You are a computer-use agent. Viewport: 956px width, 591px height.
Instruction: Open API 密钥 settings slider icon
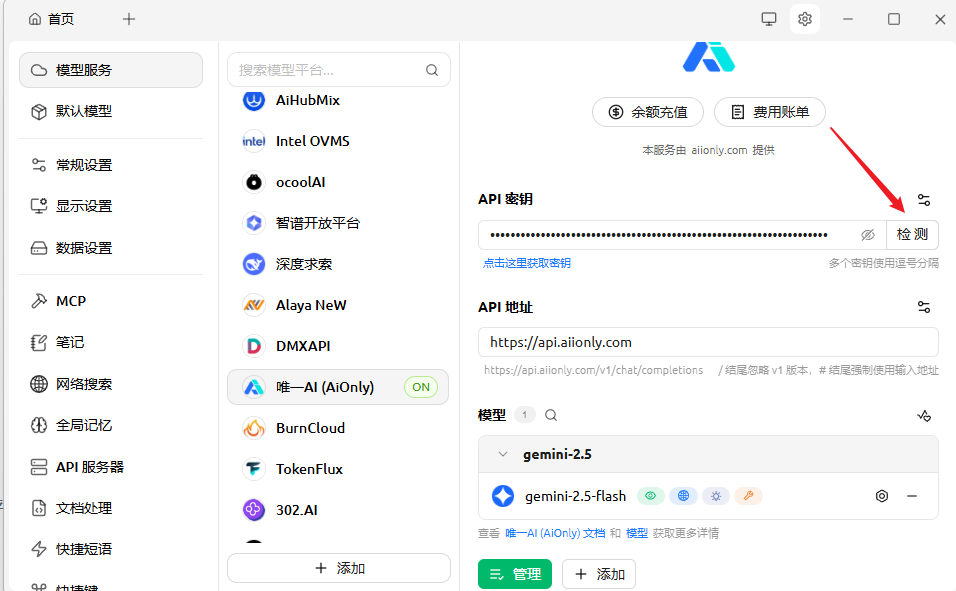point(924,199)
